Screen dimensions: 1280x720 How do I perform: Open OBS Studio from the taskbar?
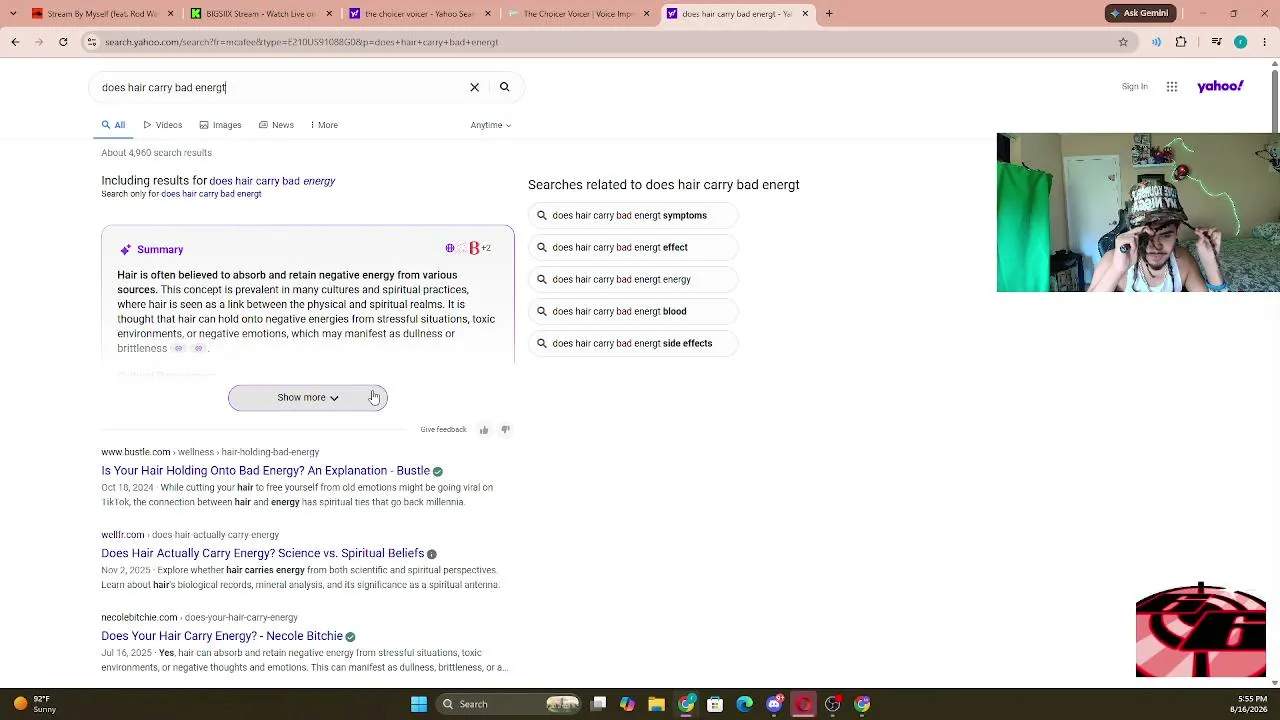click(832, 704)
